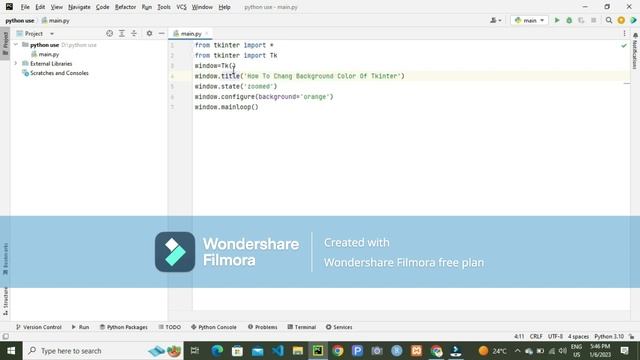Open the Edit menu
The height and width of the screenshot is (360, 640).
coord(40,7)
